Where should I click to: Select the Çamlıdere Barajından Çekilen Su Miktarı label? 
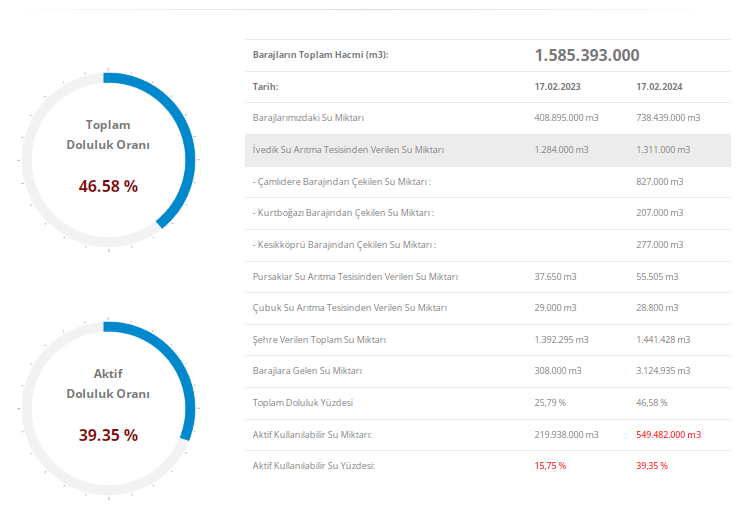341,182
